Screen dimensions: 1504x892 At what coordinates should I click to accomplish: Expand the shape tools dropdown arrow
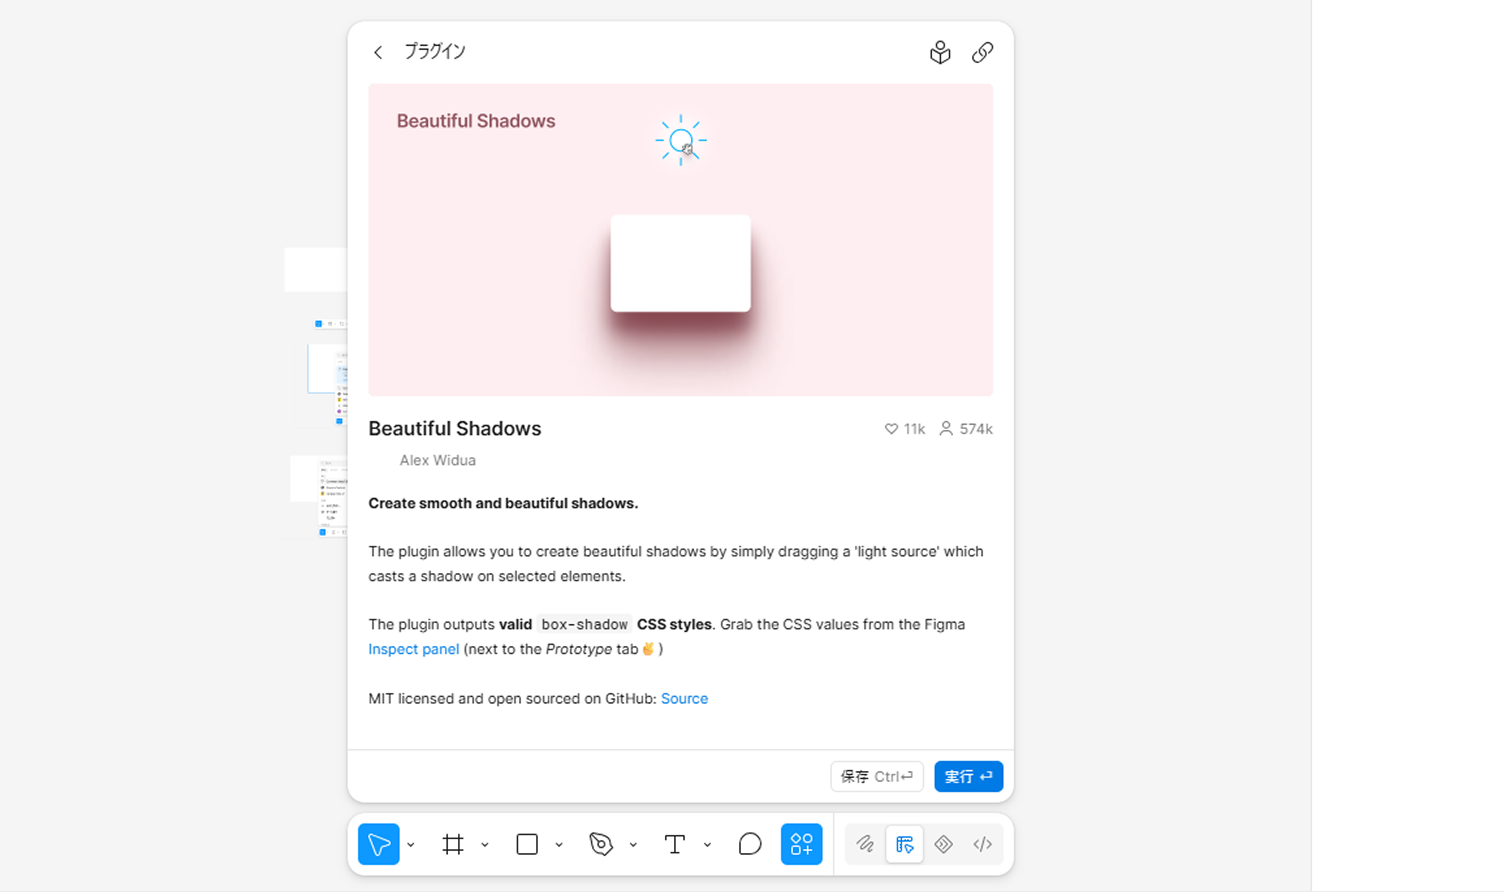click(x=559, y=845)
